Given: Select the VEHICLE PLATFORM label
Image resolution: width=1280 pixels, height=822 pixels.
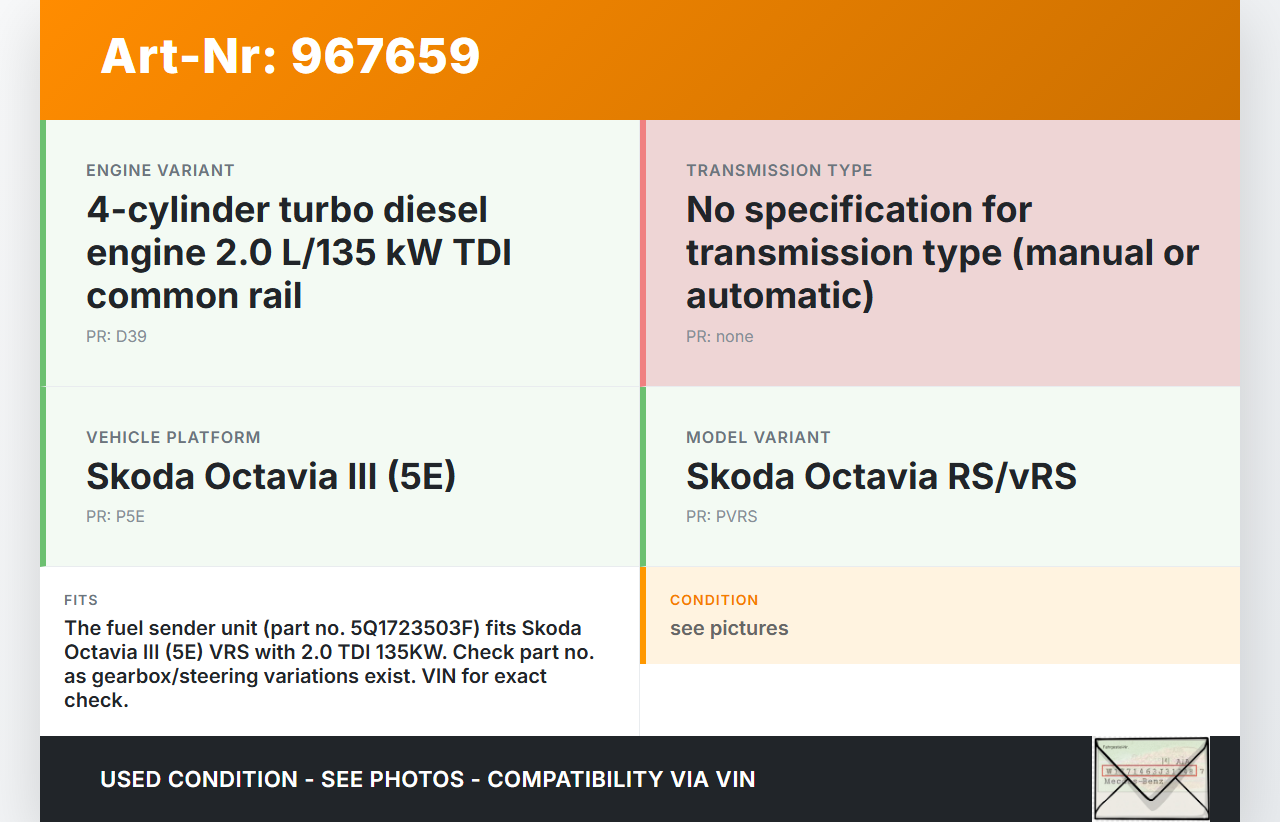Looking at the screenshot, I should [x=173, y=437].
